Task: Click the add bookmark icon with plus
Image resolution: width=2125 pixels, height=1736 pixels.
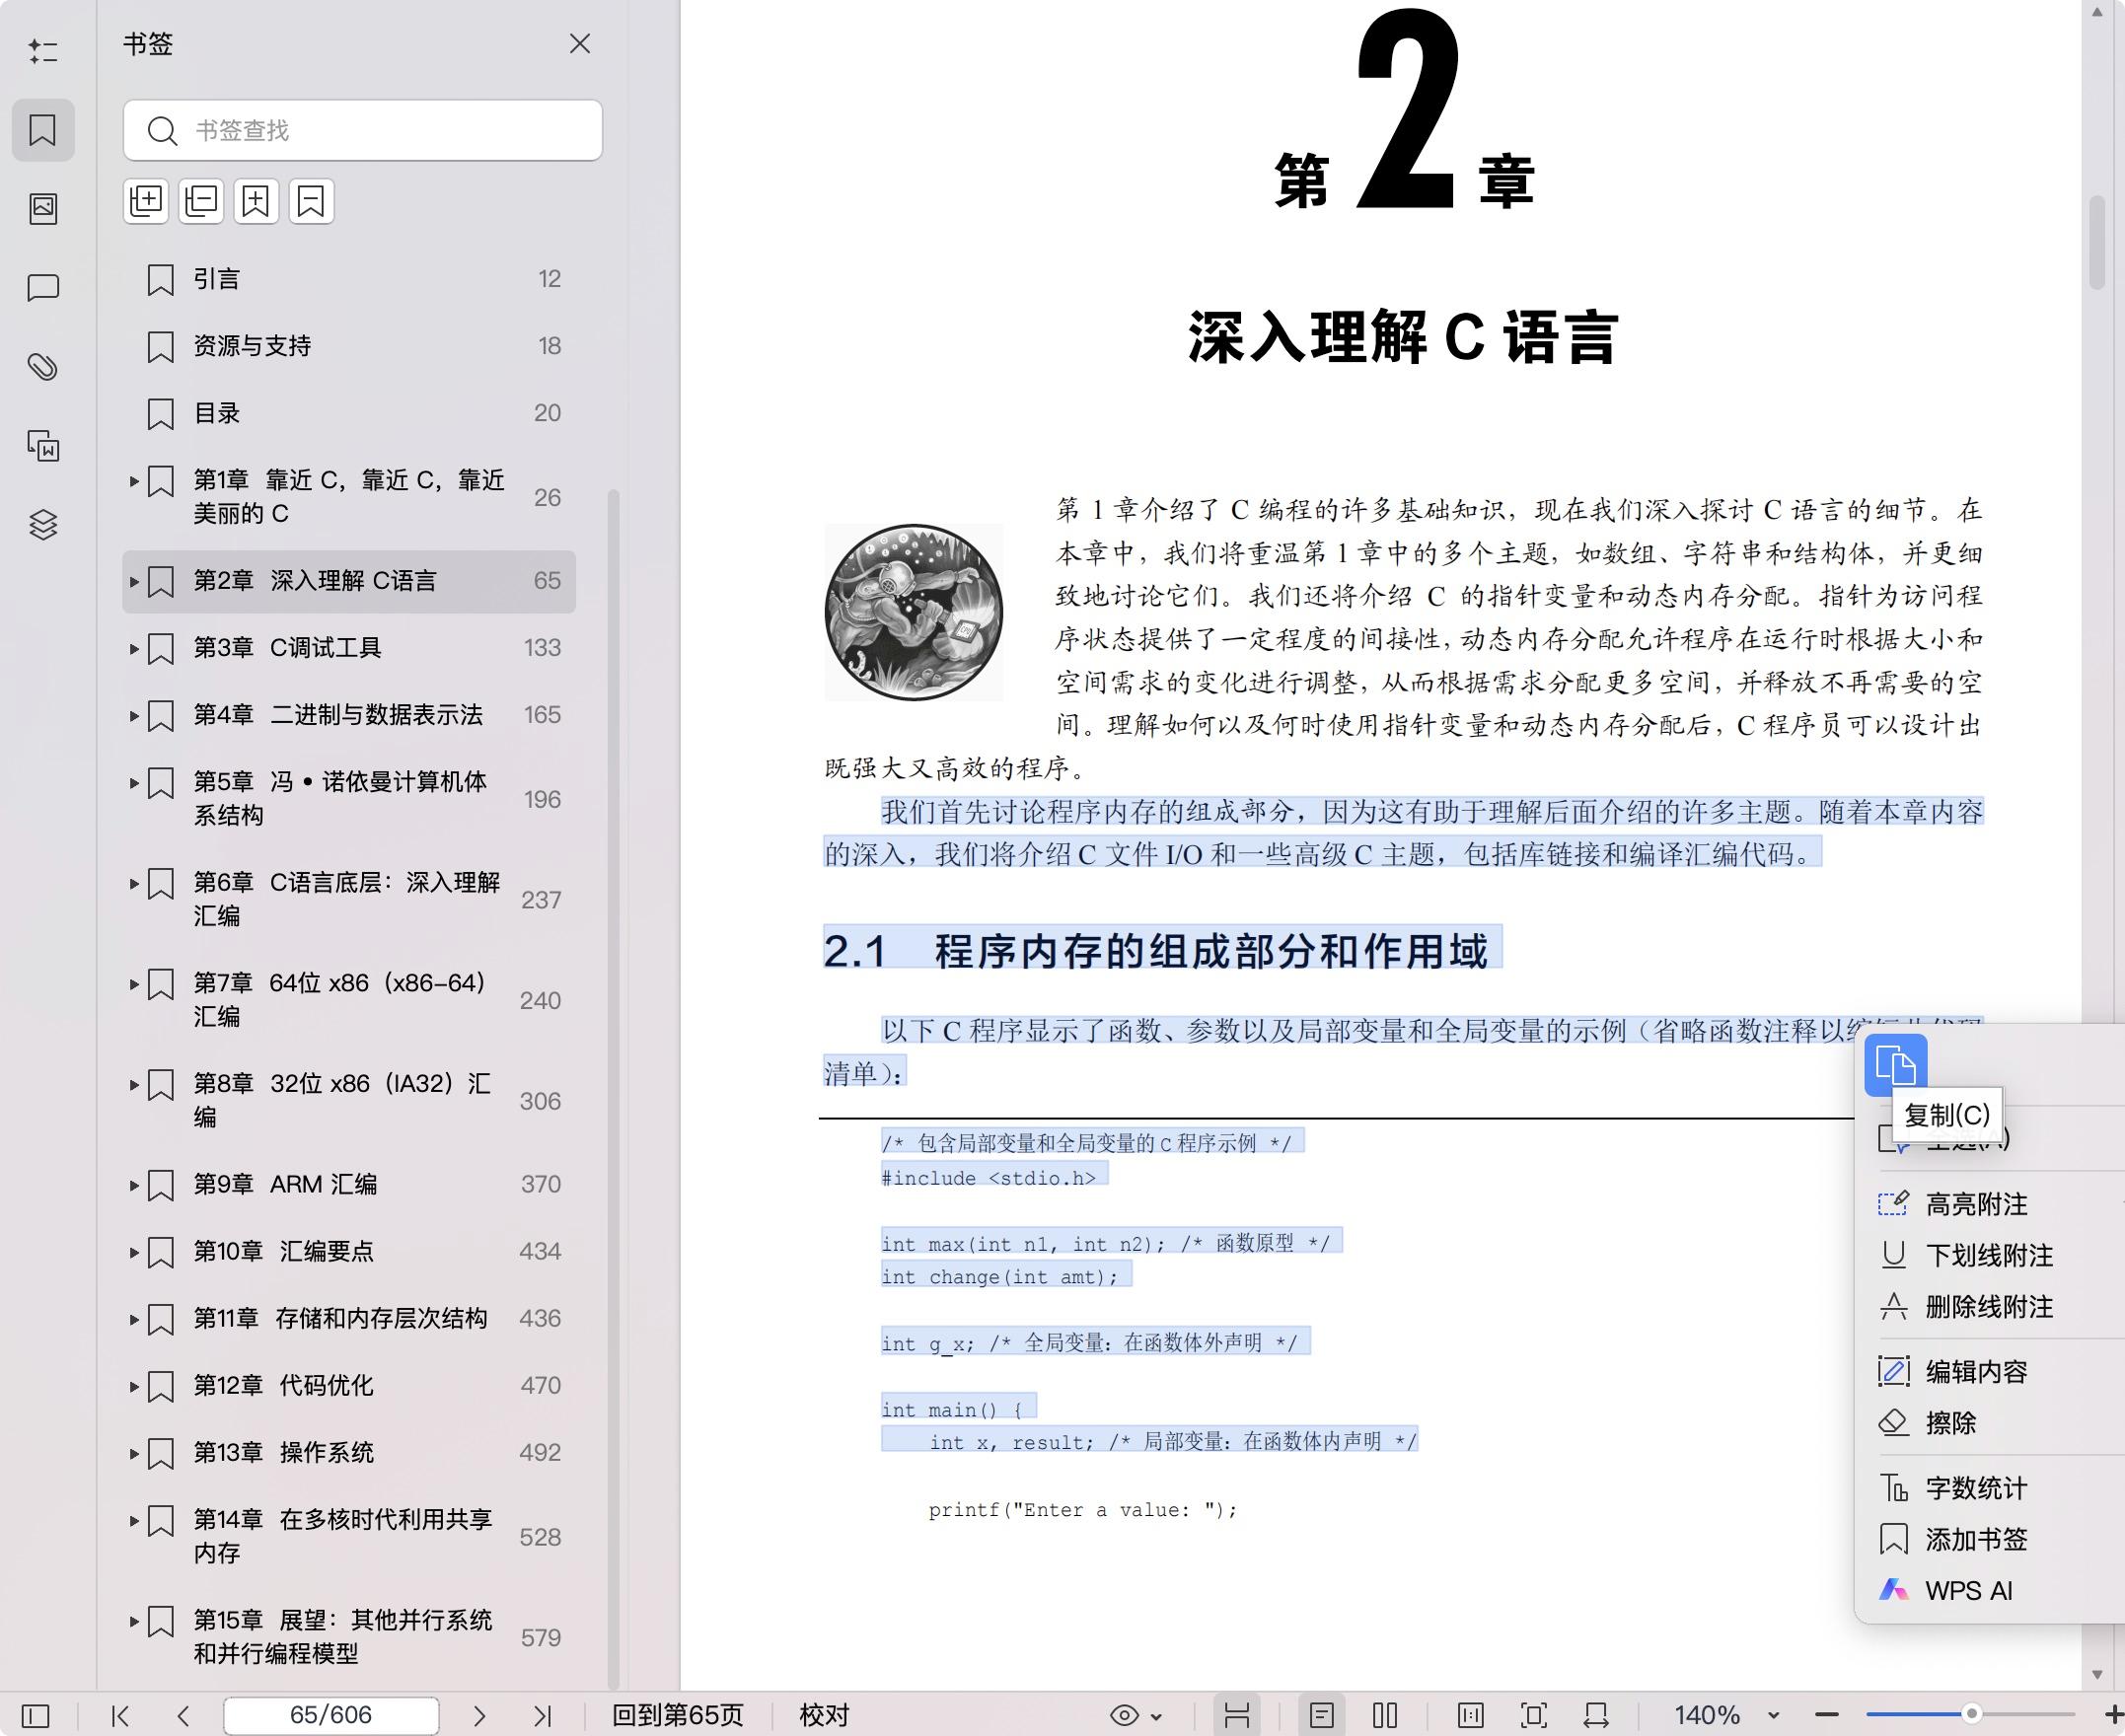Action: (x=256, y=202)
